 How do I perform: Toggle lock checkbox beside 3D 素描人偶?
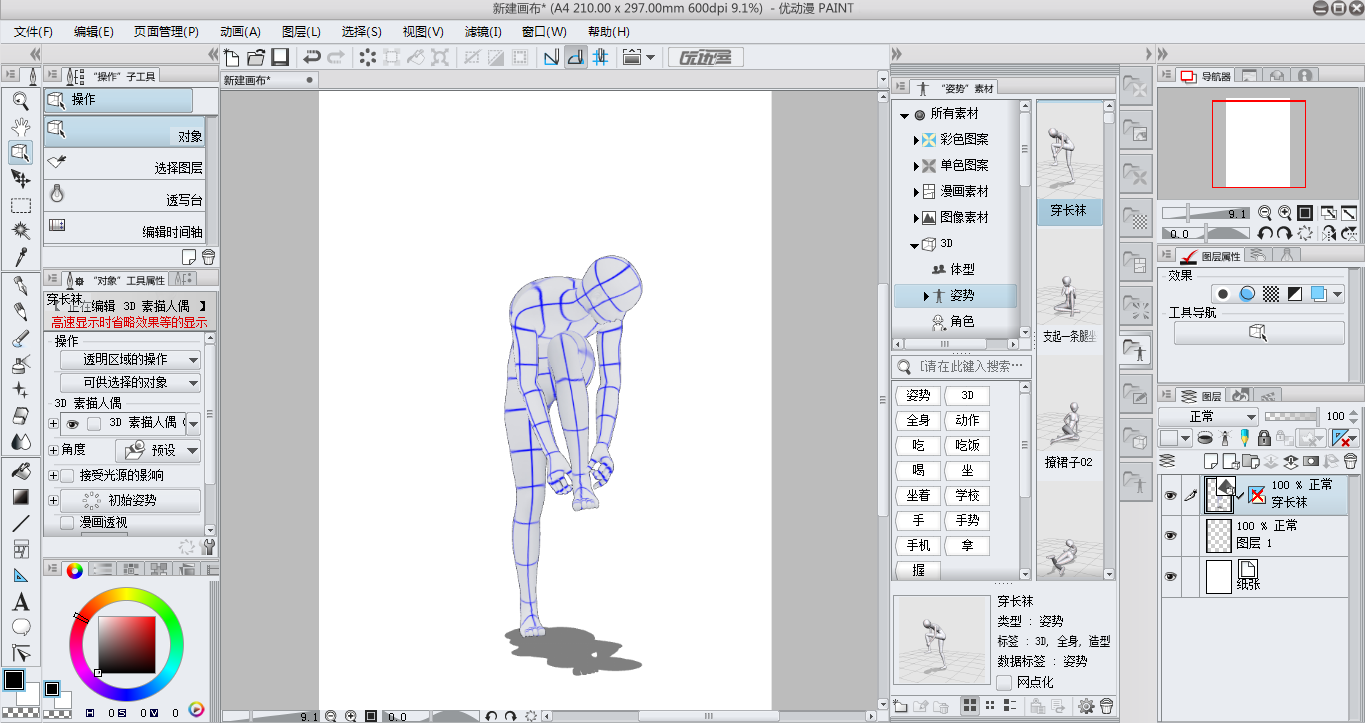[93, 424]
